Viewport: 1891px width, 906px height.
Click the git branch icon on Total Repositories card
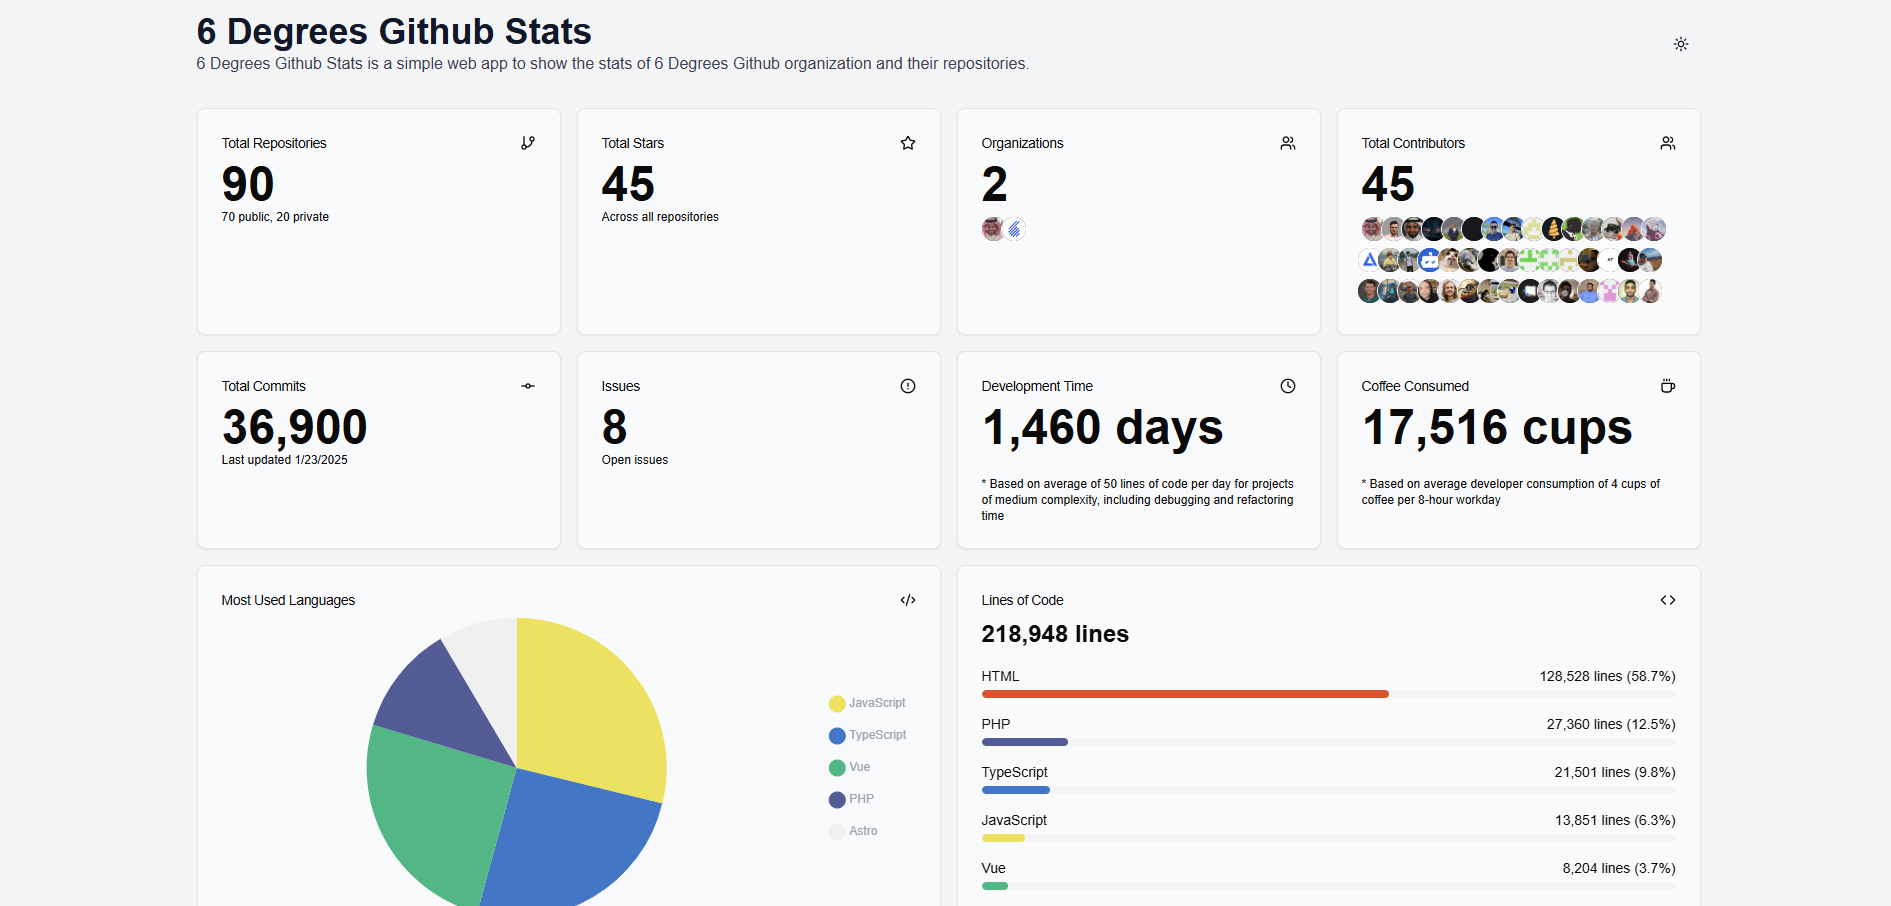point(528,142)
